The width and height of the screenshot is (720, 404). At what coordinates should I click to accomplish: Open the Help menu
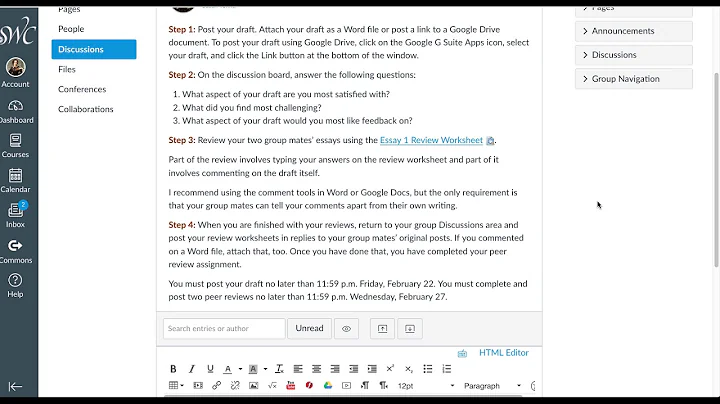(x=15, y=286)
